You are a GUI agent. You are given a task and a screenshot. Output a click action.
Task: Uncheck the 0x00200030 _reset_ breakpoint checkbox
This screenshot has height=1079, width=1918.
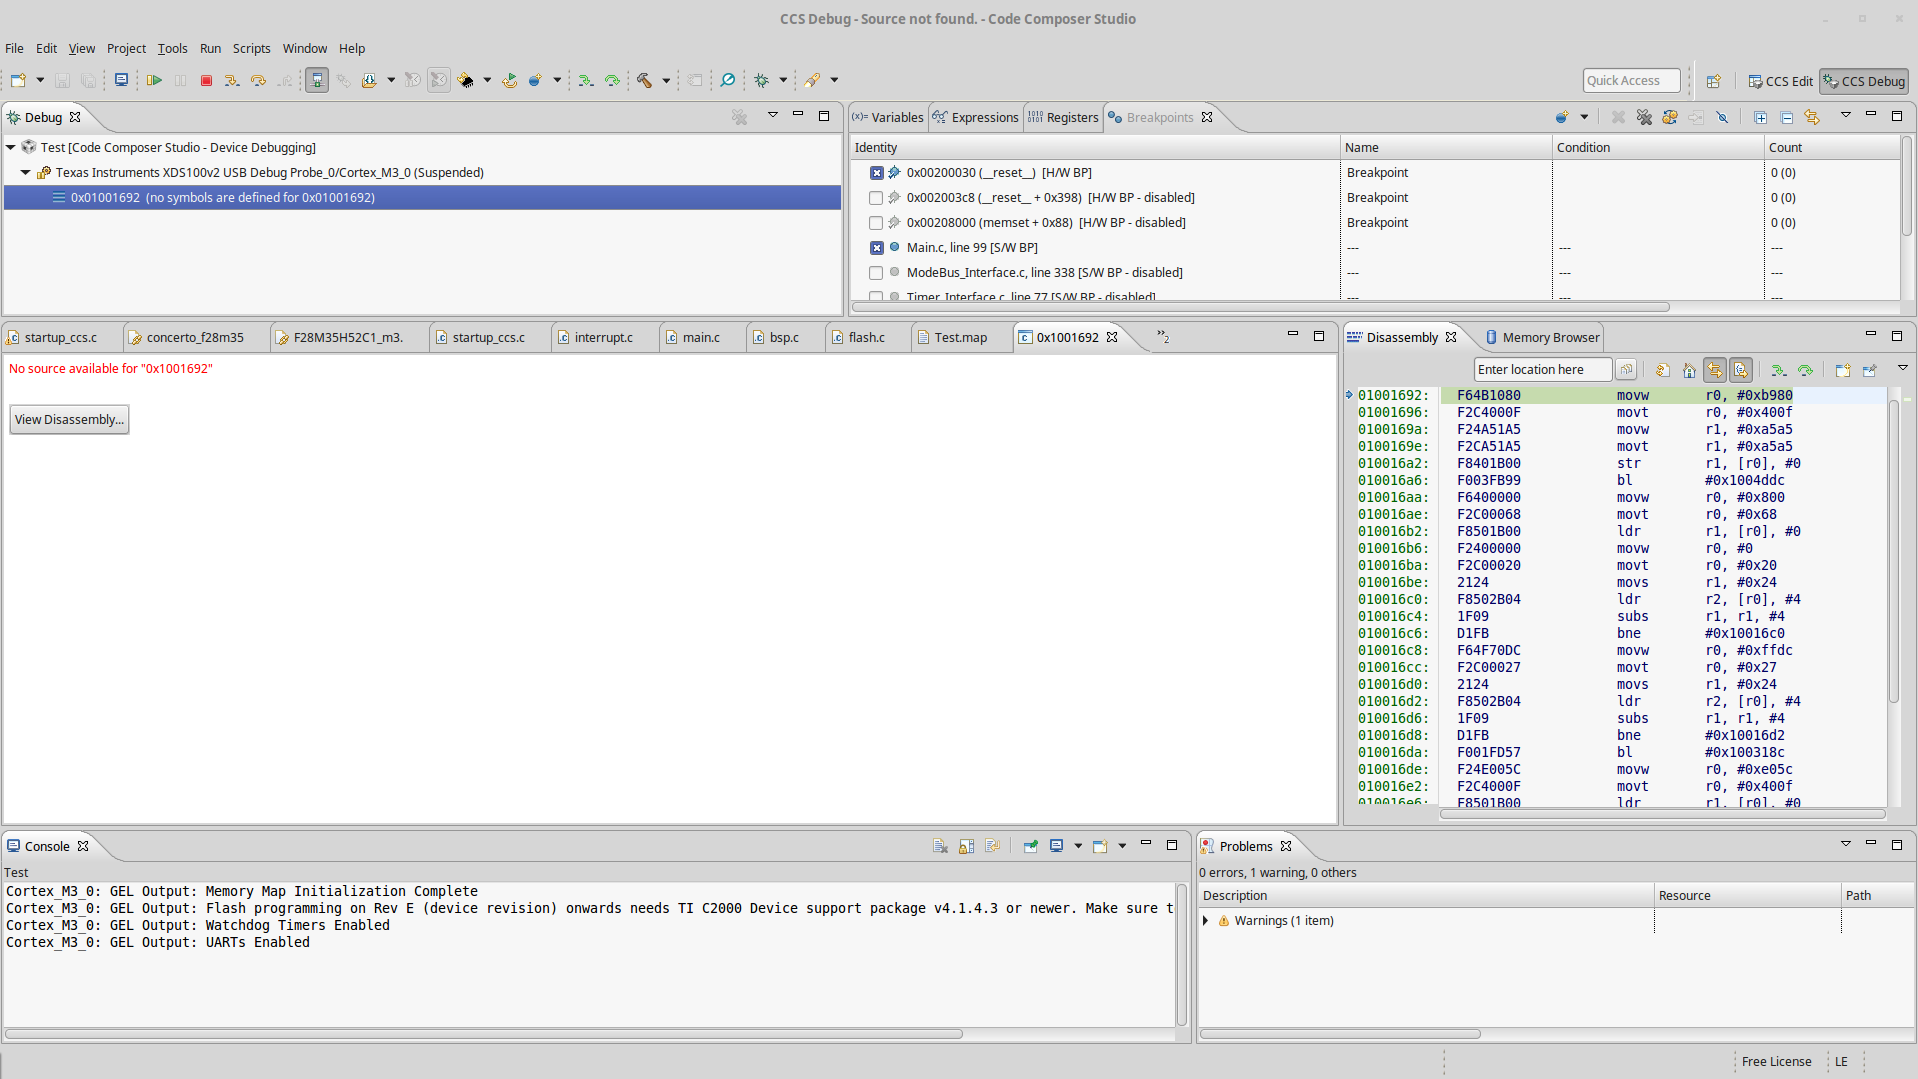tap(876, 173)
